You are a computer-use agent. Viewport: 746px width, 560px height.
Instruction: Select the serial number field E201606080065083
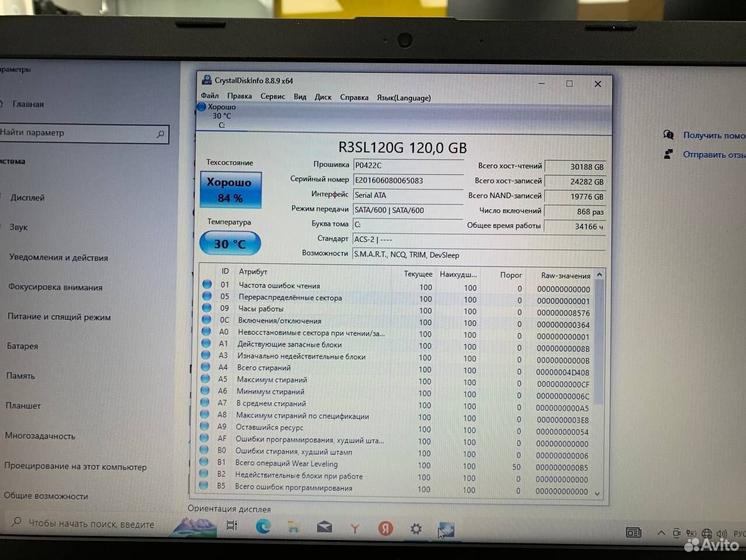(408, 180)
